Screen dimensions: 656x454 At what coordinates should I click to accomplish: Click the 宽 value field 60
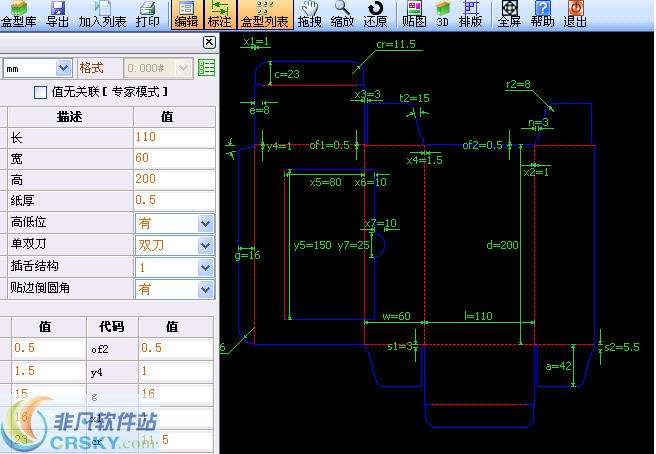pos(174,158)
